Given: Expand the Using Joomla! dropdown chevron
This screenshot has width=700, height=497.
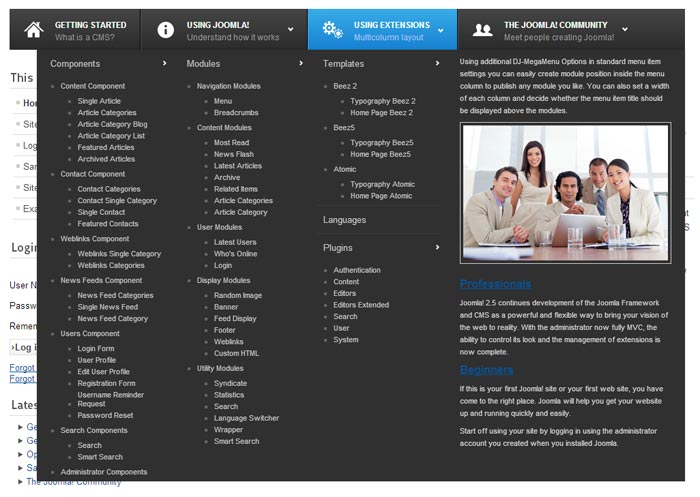Looking at the screenshot, I should [291, 29].
